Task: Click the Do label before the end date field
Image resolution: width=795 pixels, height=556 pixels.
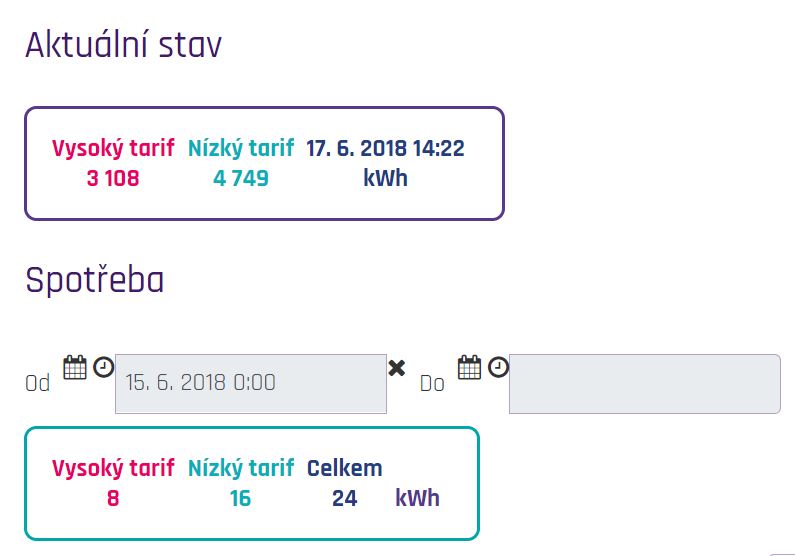Action: click(432, 384)
